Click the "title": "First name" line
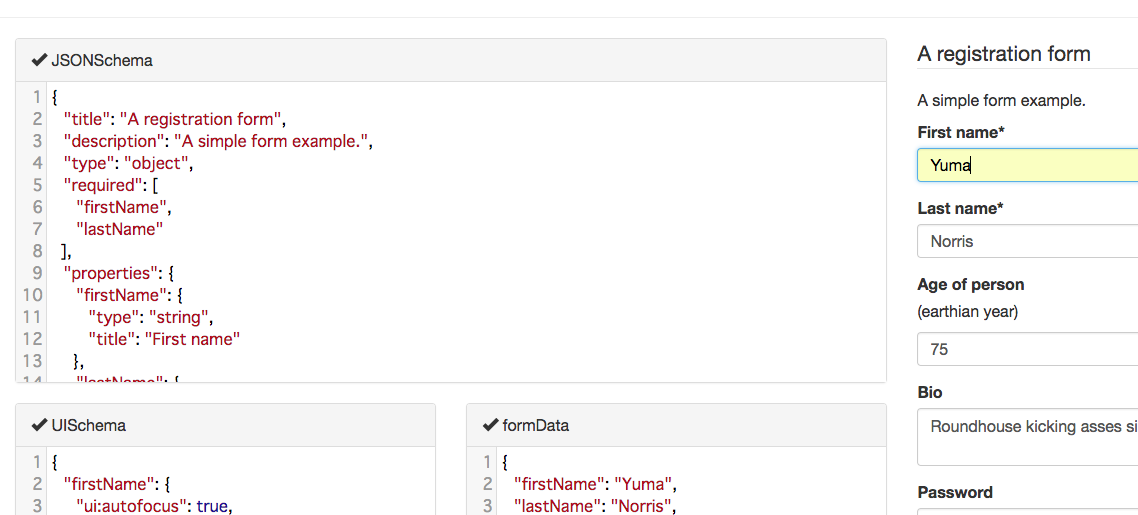The height and width of the screenshot is (515, 1138). [164, 339]
